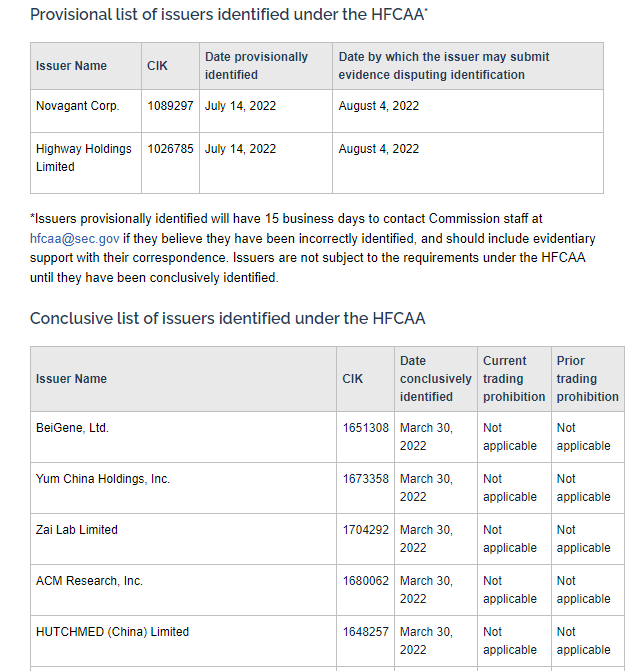The width and height of the screenshot is (644, 671).
Task: Click the Zai Lab Limited entry
Action: point(77,530)
